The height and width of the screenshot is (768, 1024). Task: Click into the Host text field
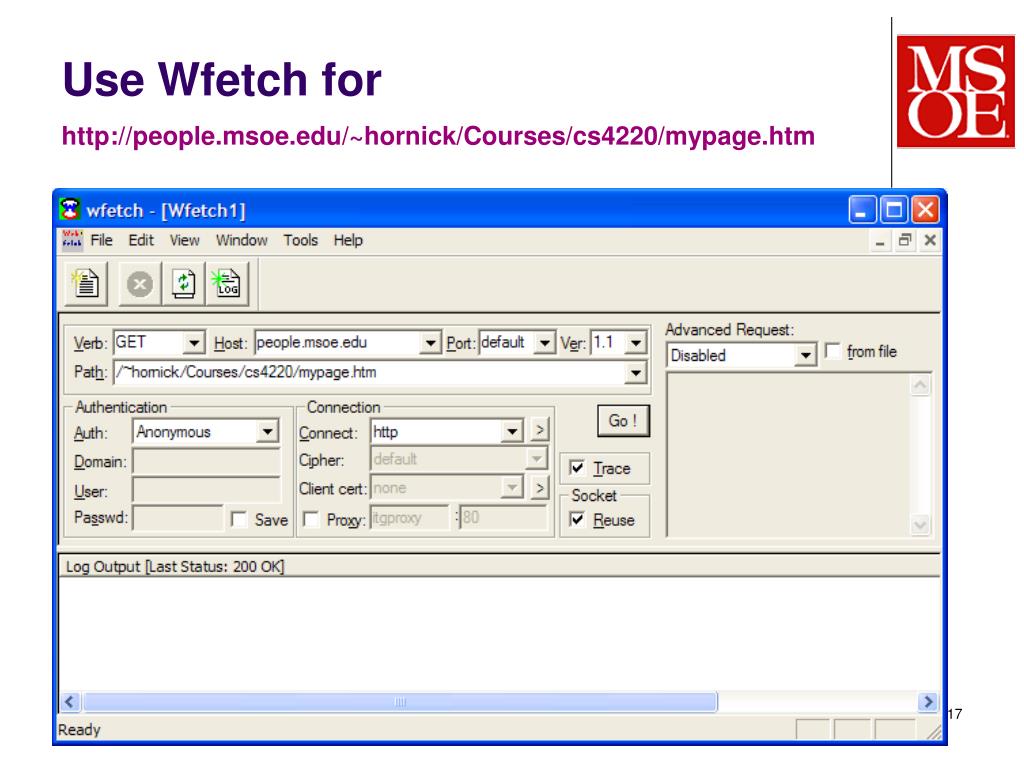(336, 342)
